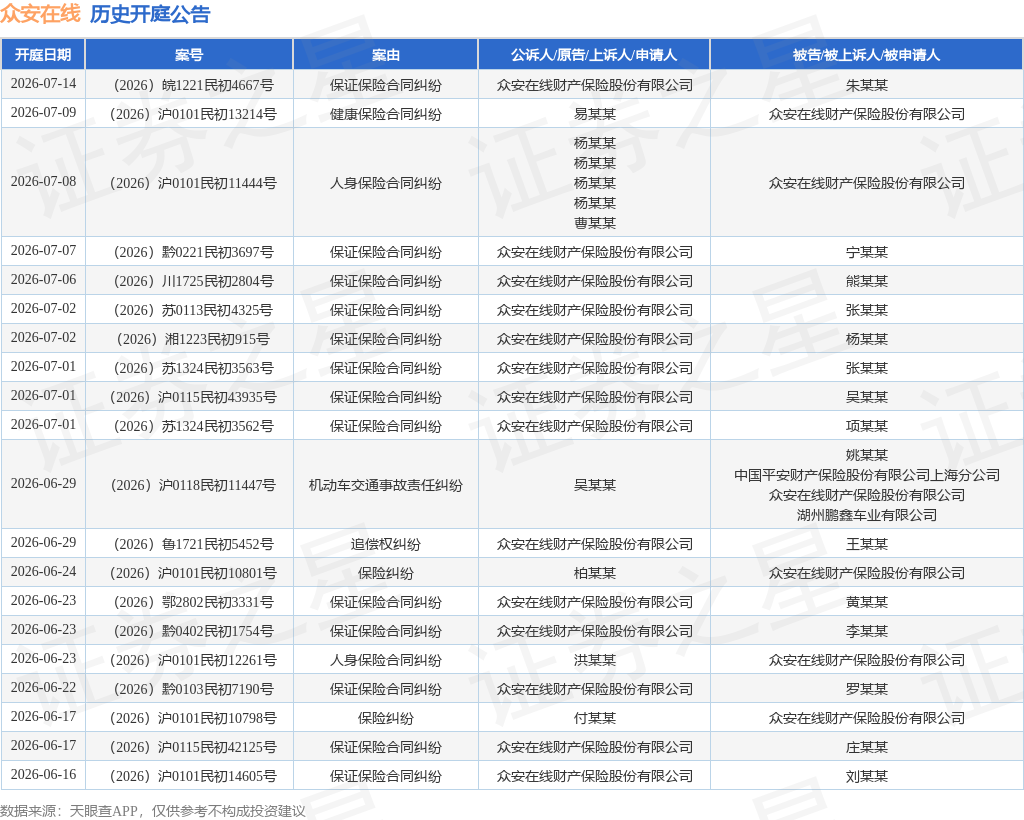Click the 公诉人/原告/上诉人/申请人 column header
1024x820 pixels.
[594, 55]
